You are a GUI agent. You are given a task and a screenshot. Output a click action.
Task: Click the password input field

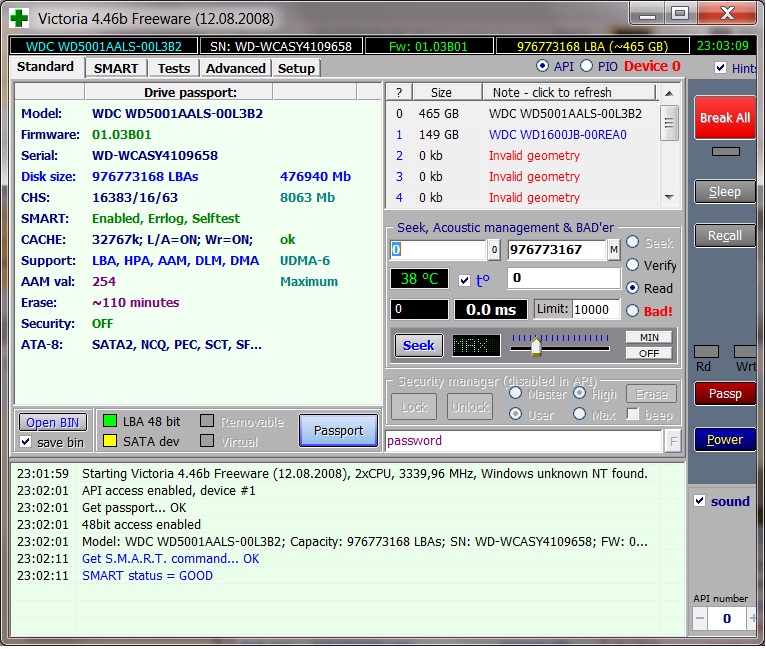tap(524, 441)
